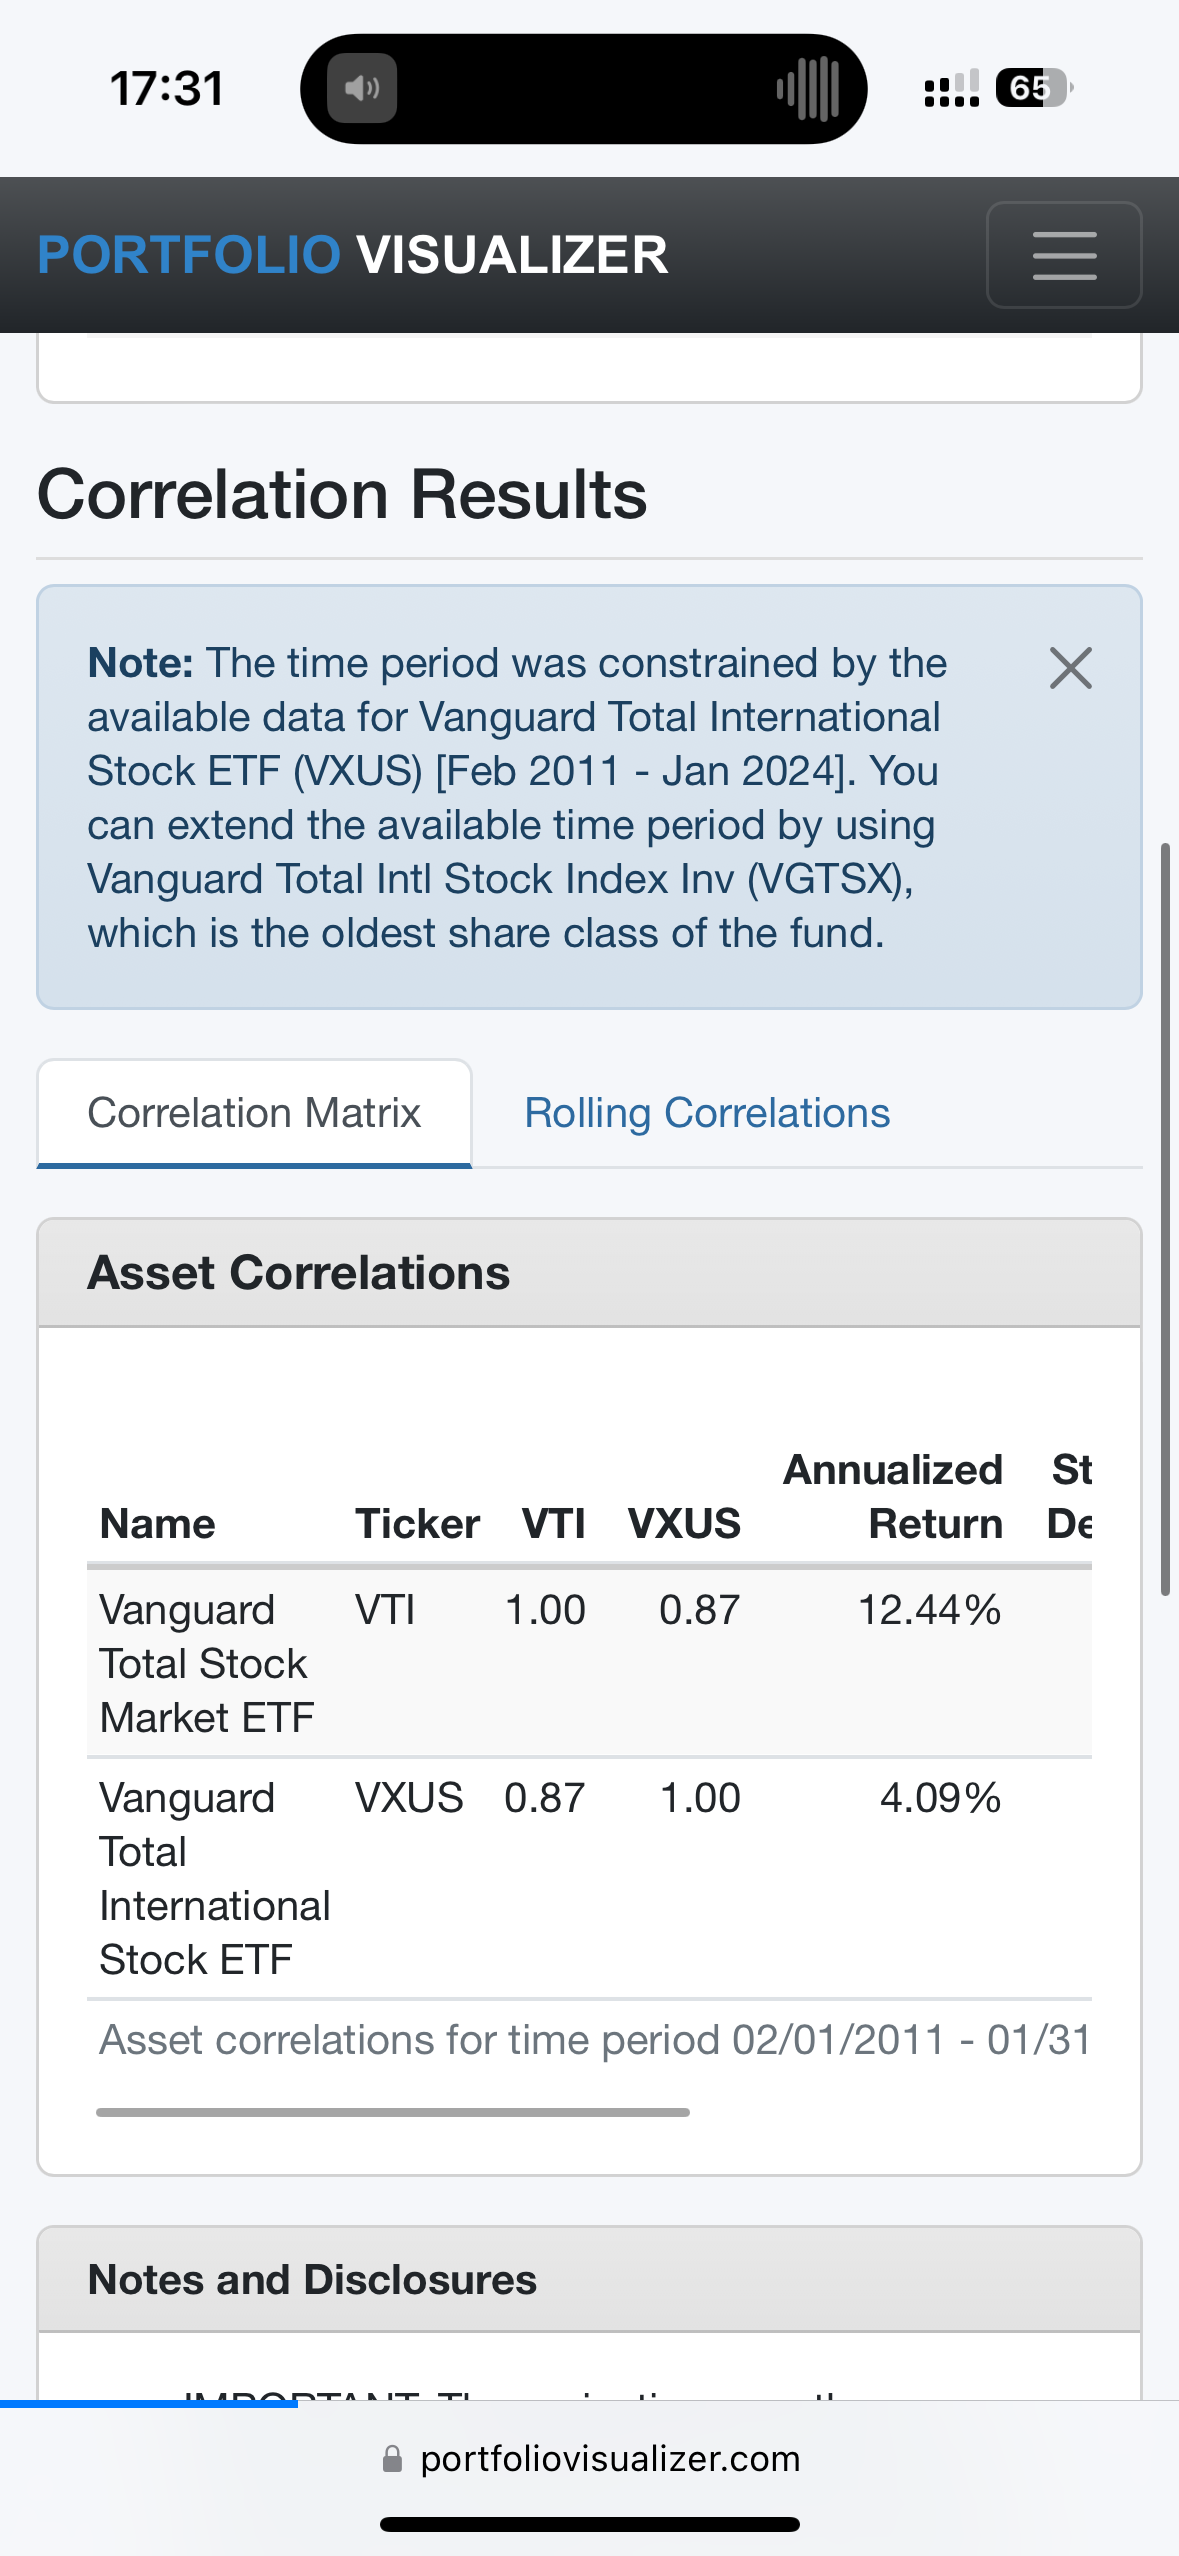The width and height of the screenshot is (1179, 2556).
Task: Click the Notes and Disclosures panel heading
Action: click(312, 2280)
